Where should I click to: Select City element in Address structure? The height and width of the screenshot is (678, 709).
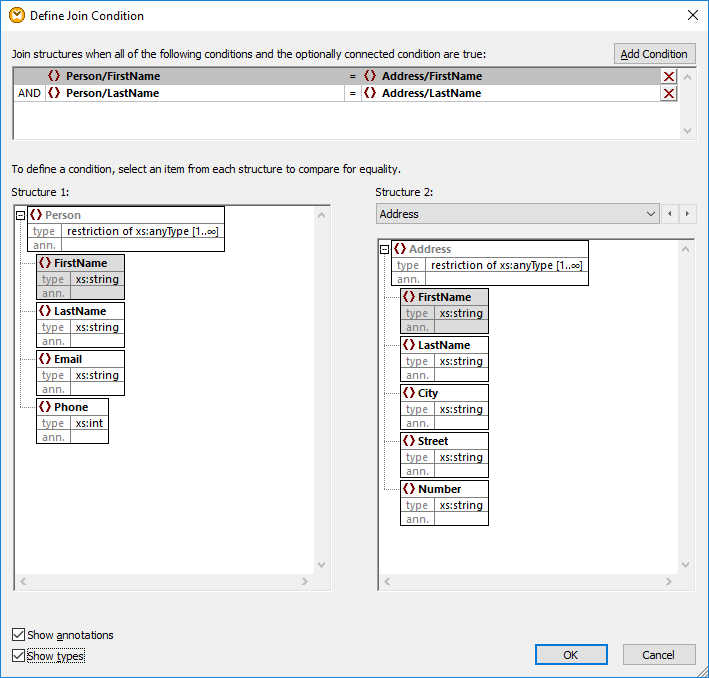point(428,393)
